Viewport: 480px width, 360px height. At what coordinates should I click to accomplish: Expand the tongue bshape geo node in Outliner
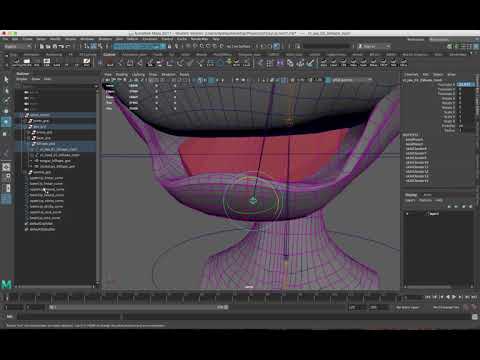31,161
